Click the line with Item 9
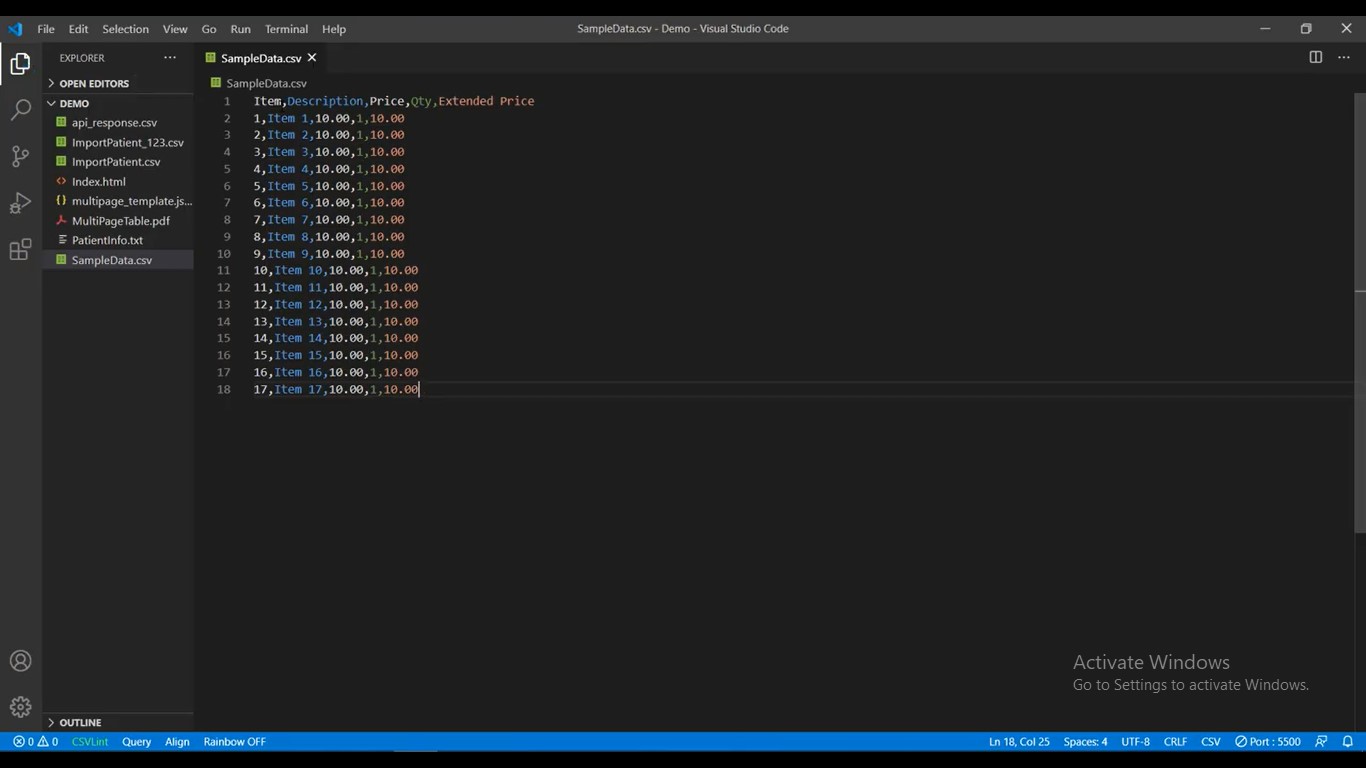The height and width of the screenshot is (768, 1366). [329, 254]
